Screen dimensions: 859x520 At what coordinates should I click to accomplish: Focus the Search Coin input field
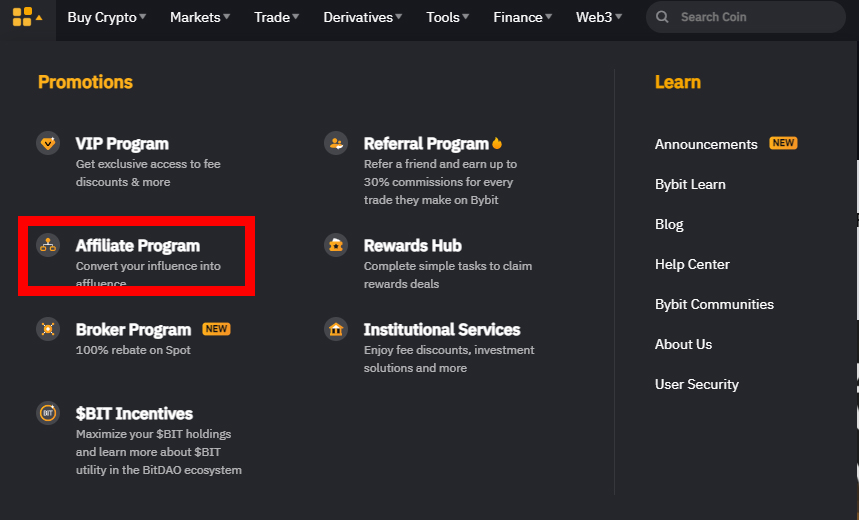[746, 17]
